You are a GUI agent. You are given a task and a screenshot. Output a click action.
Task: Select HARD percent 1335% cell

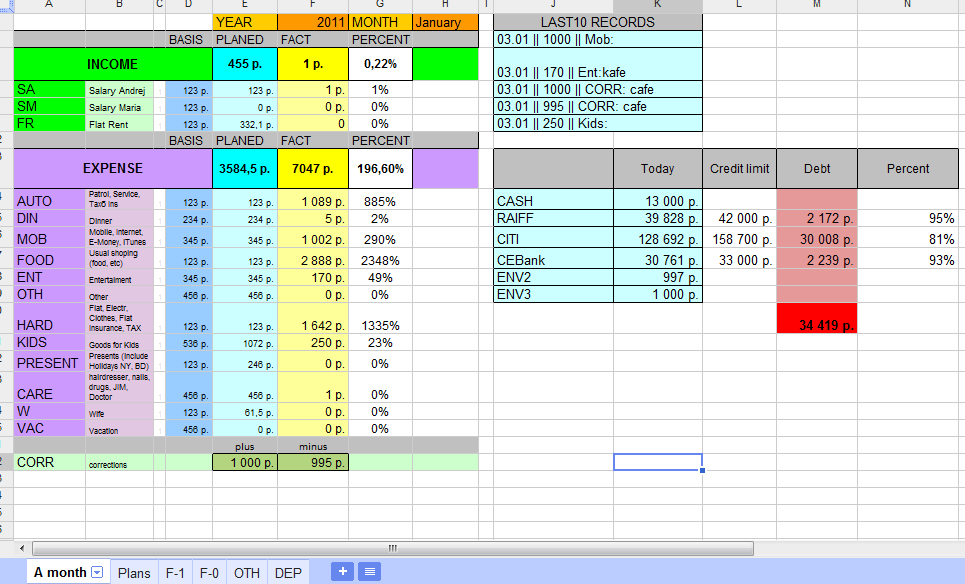[380, 318]
